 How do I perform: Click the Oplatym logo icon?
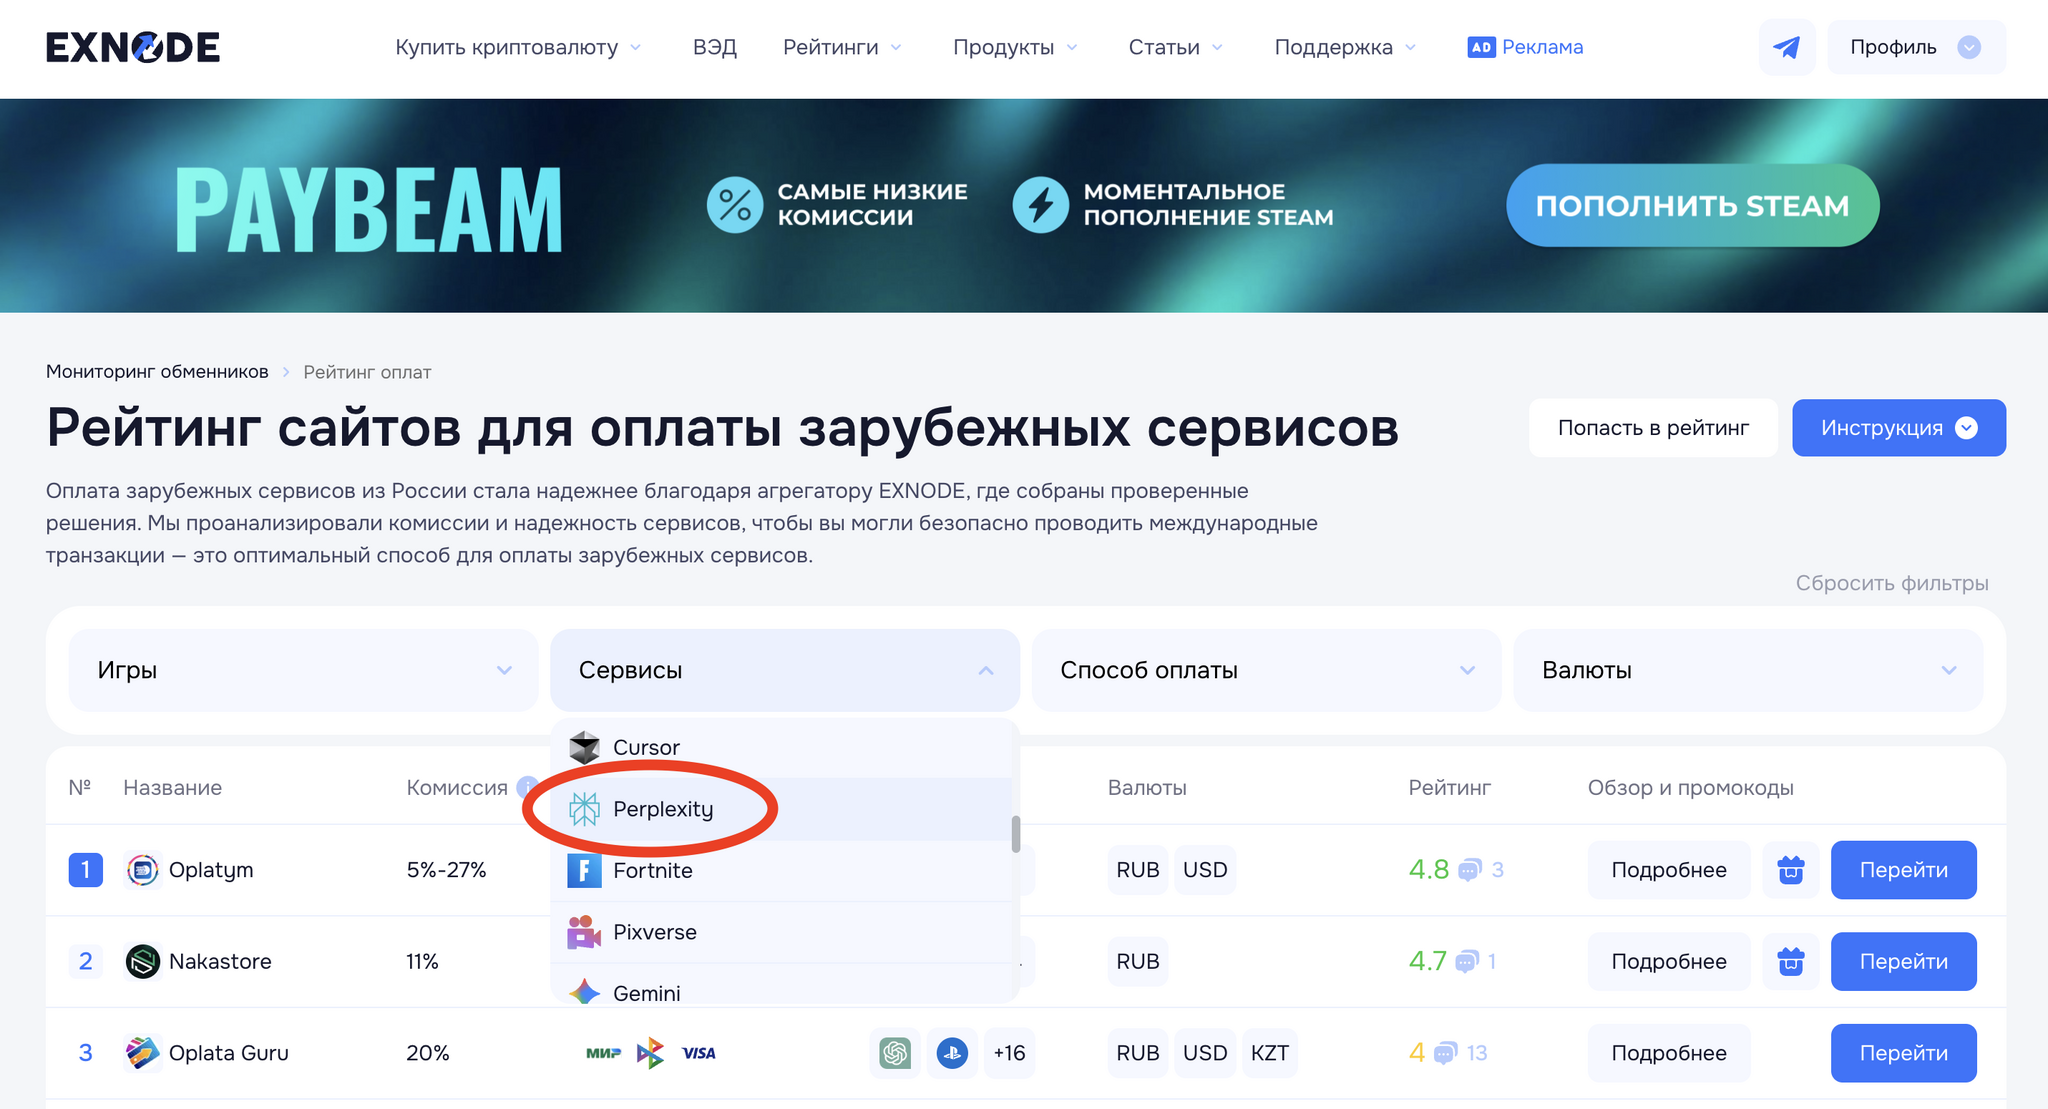point(143,870)
